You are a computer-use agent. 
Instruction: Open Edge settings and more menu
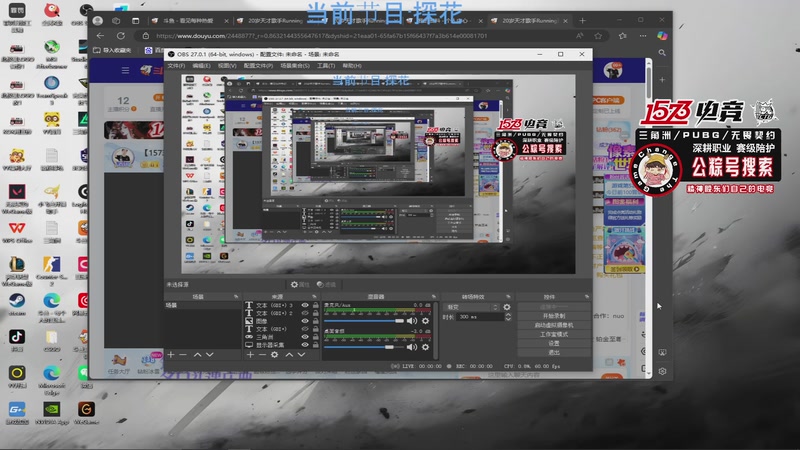[643, 36]
